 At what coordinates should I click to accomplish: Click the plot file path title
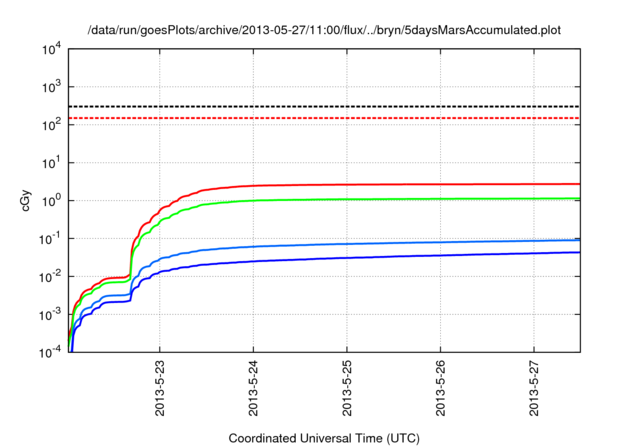point(324,30)
